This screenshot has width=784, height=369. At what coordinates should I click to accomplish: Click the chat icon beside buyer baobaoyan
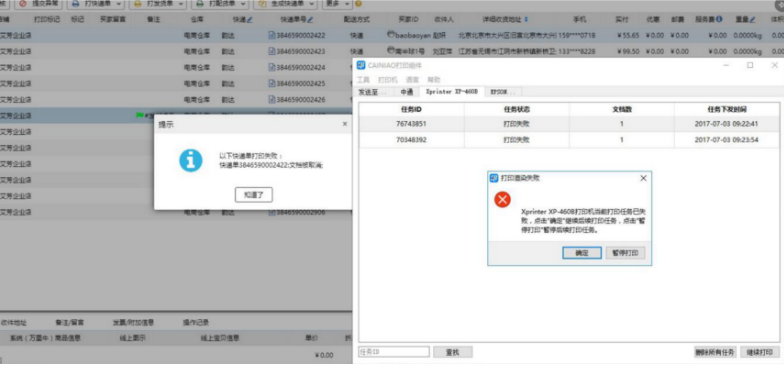[x=391, y=35]
